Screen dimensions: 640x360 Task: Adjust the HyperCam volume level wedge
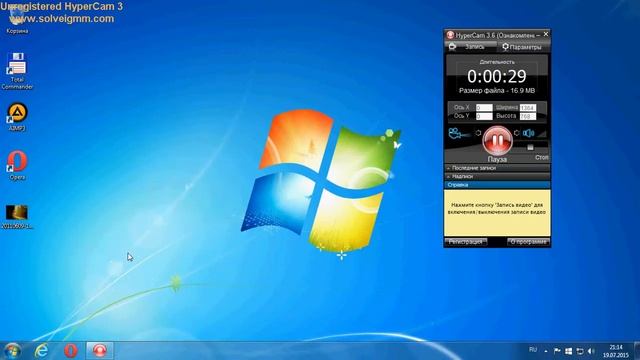tap(541, 133)
